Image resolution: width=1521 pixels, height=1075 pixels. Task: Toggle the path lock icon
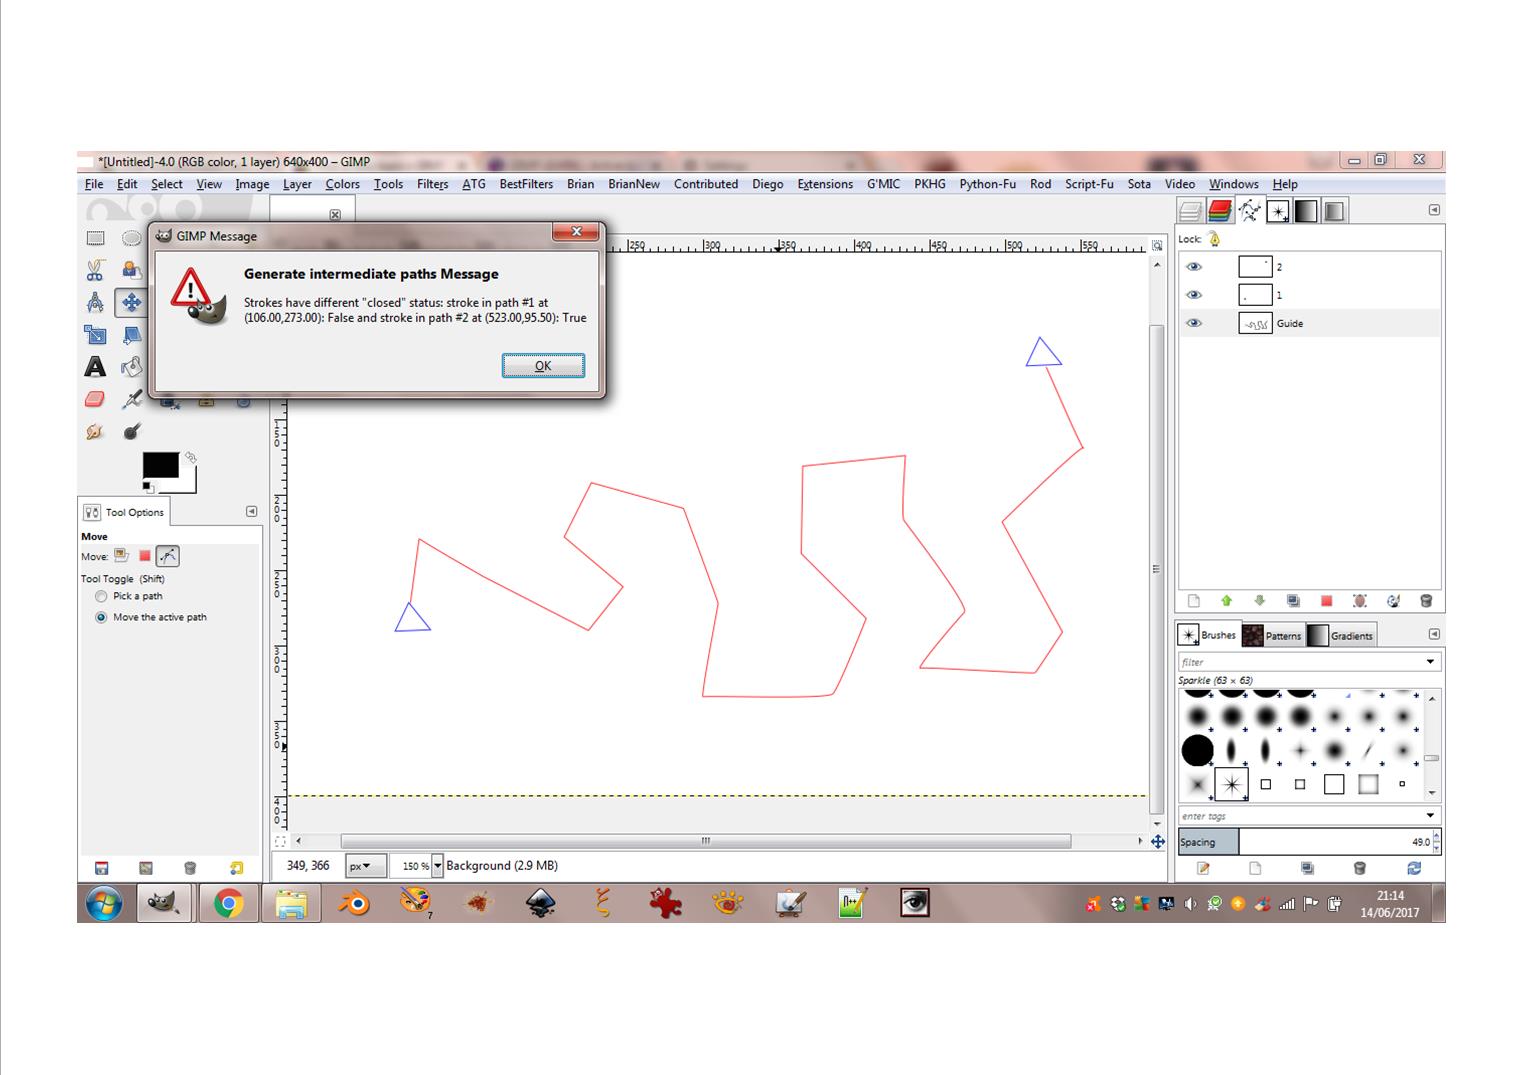coord(1214,239)
